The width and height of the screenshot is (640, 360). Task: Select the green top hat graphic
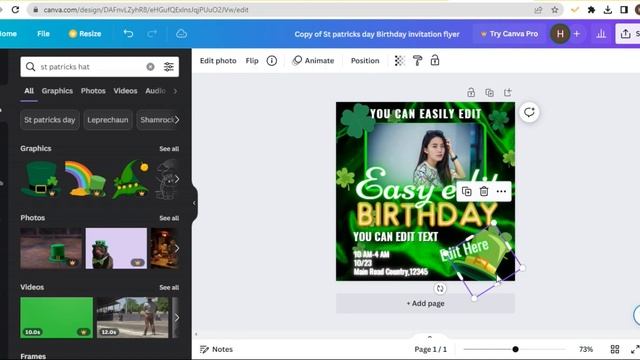[x=40, y=179]
